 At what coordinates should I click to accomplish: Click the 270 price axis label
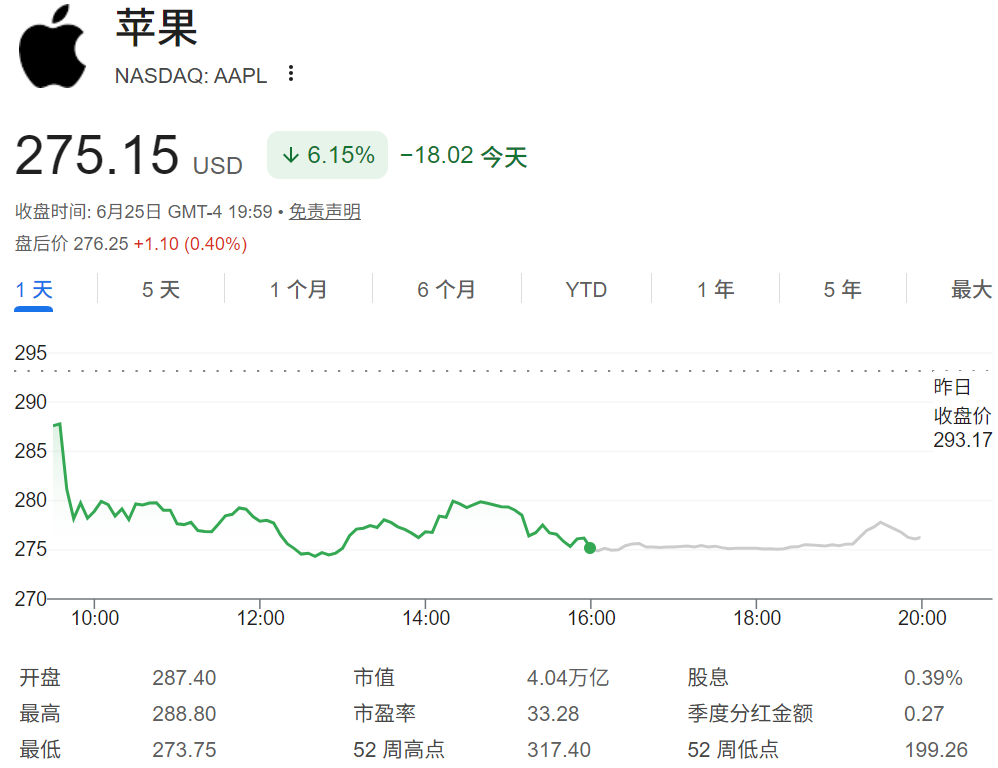point(31,599)
